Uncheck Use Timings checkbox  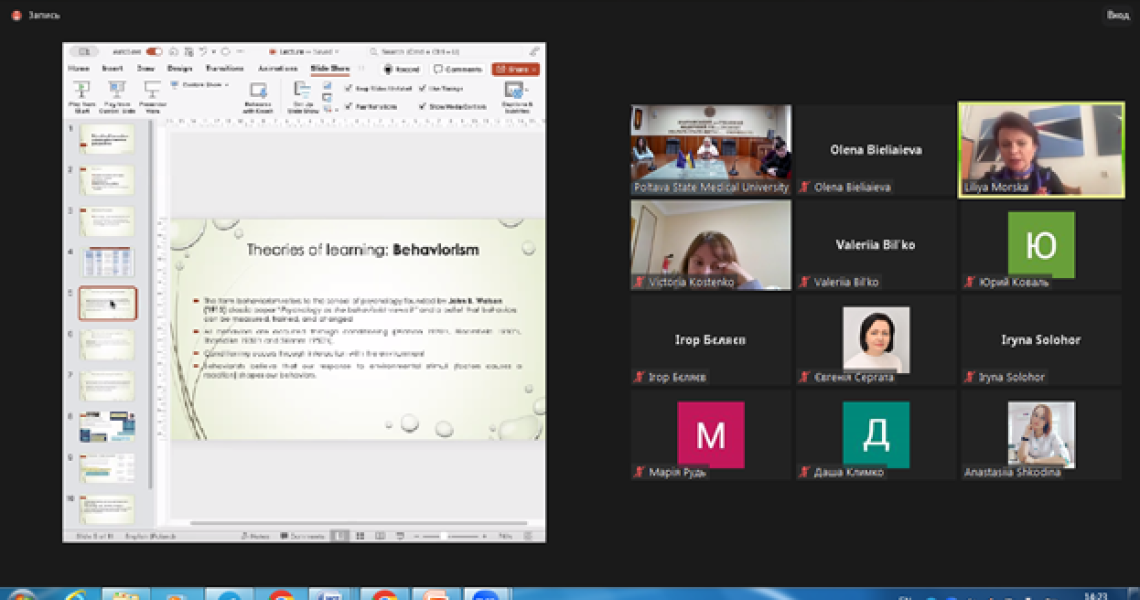[422, 88]
